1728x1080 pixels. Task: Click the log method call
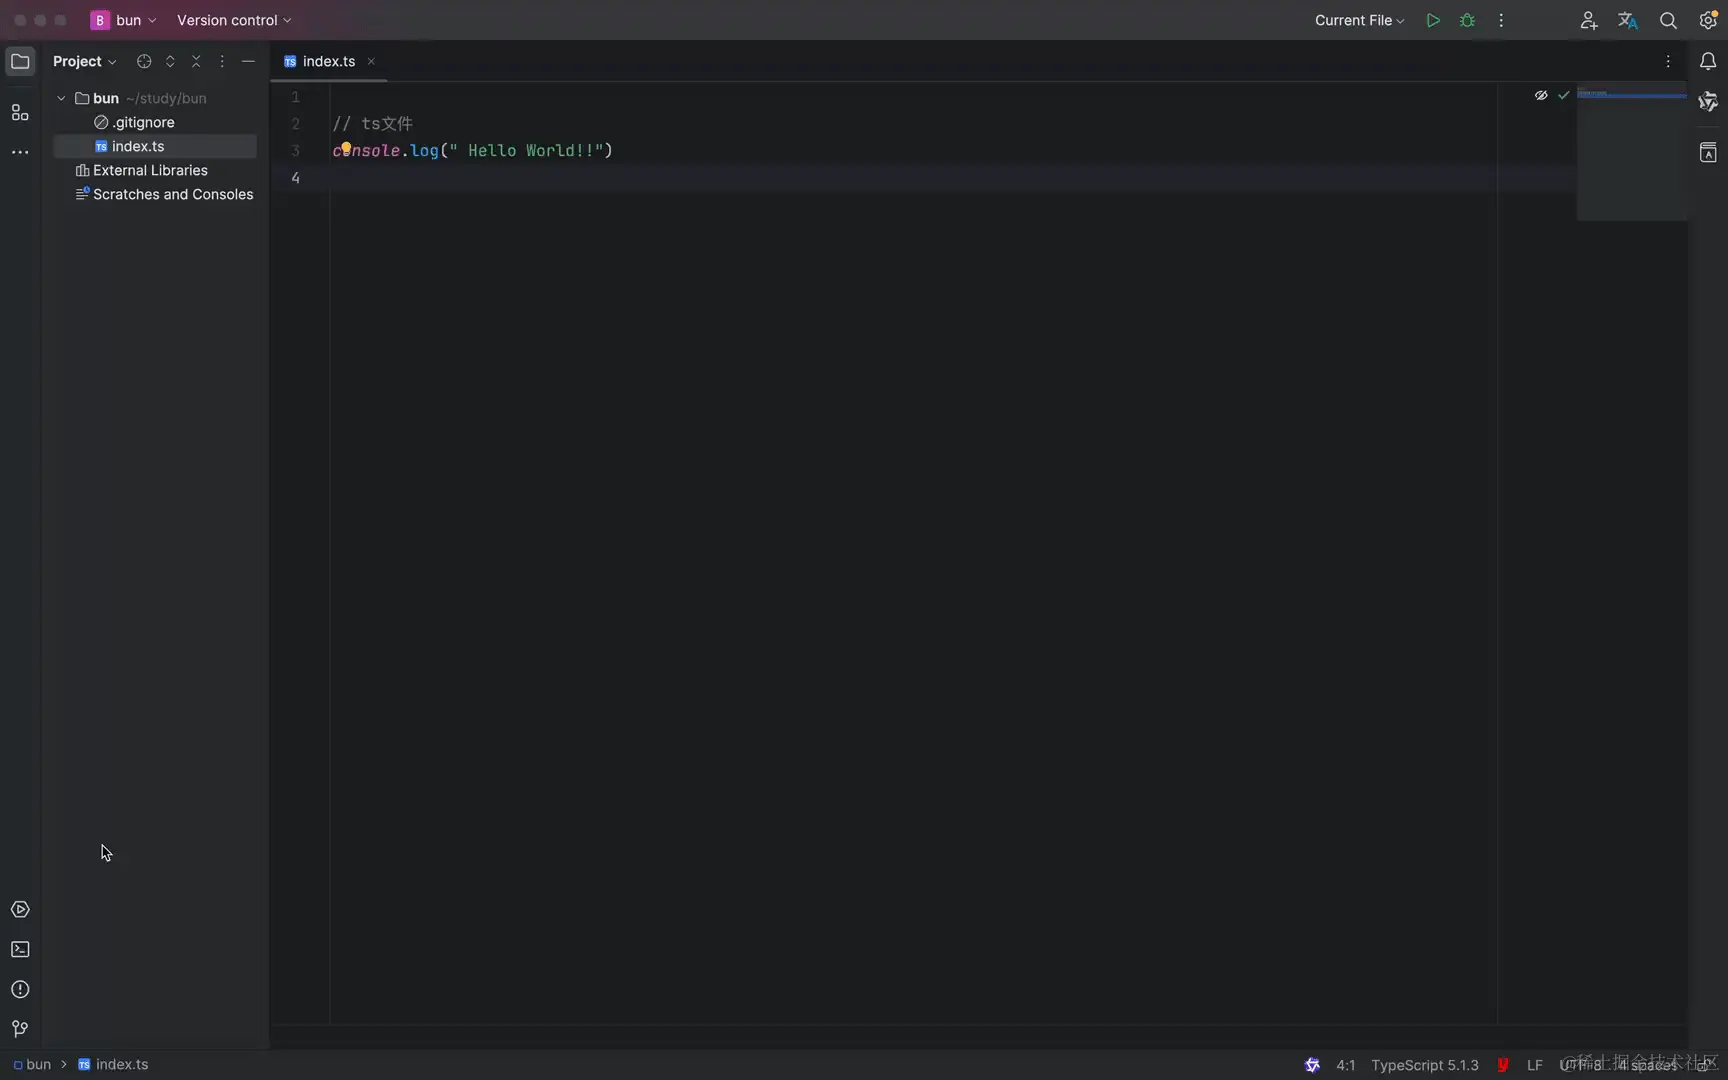pos(424,150)
